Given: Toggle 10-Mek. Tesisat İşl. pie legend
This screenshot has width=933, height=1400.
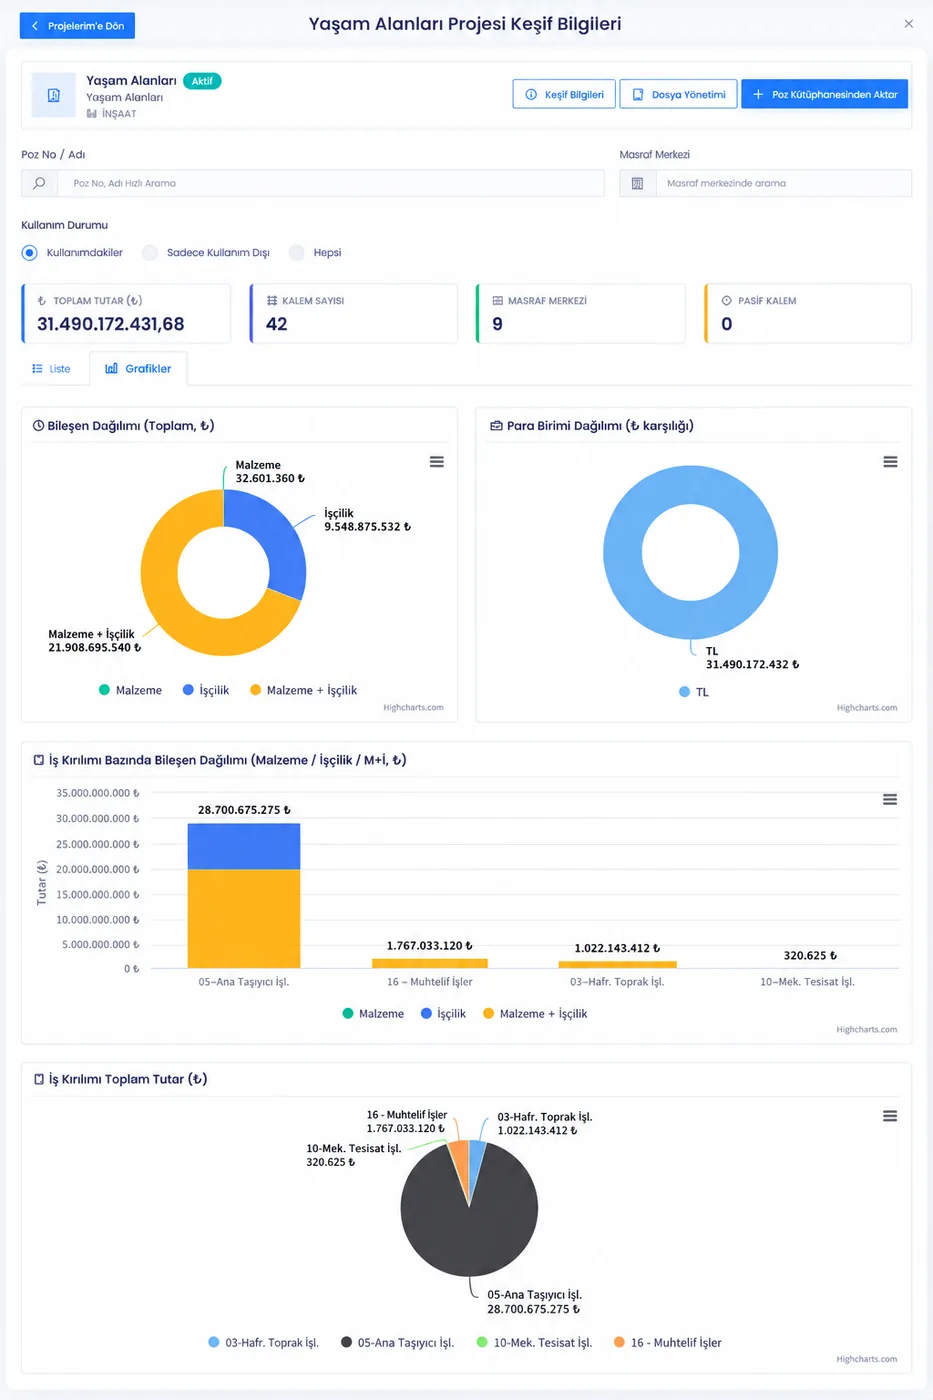Looking at the screenshot, I should (x=534, y=1343).
